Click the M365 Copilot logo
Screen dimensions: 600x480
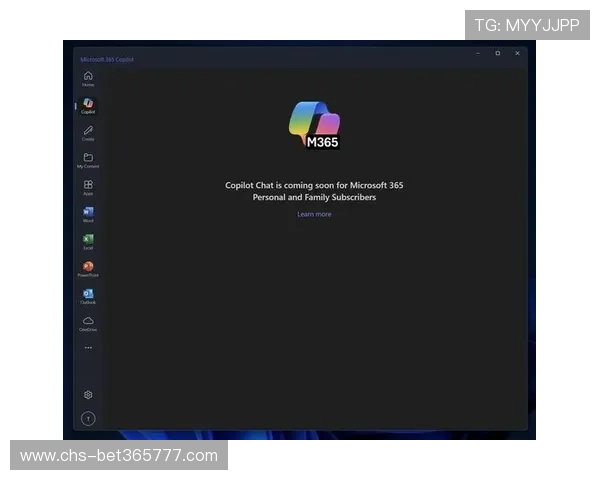314,125
